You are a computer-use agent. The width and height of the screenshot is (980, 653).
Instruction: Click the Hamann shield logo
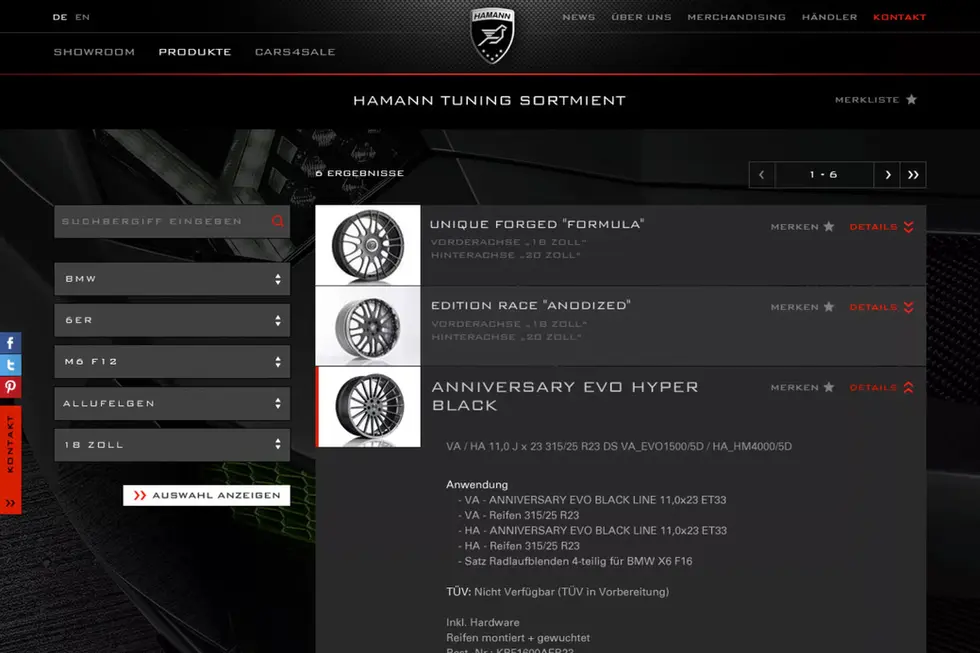[492, 36]
